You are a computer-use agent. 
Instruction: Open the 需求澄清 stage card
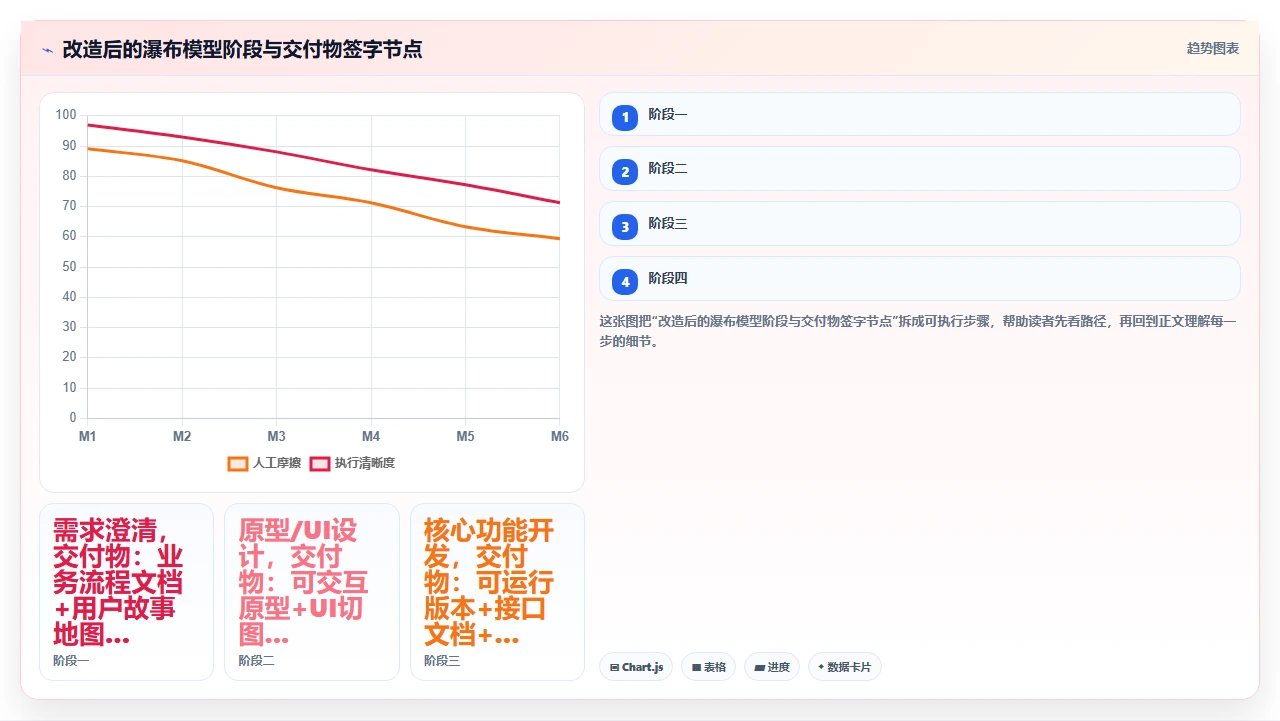pyautogui.click(x=126, y=592)
